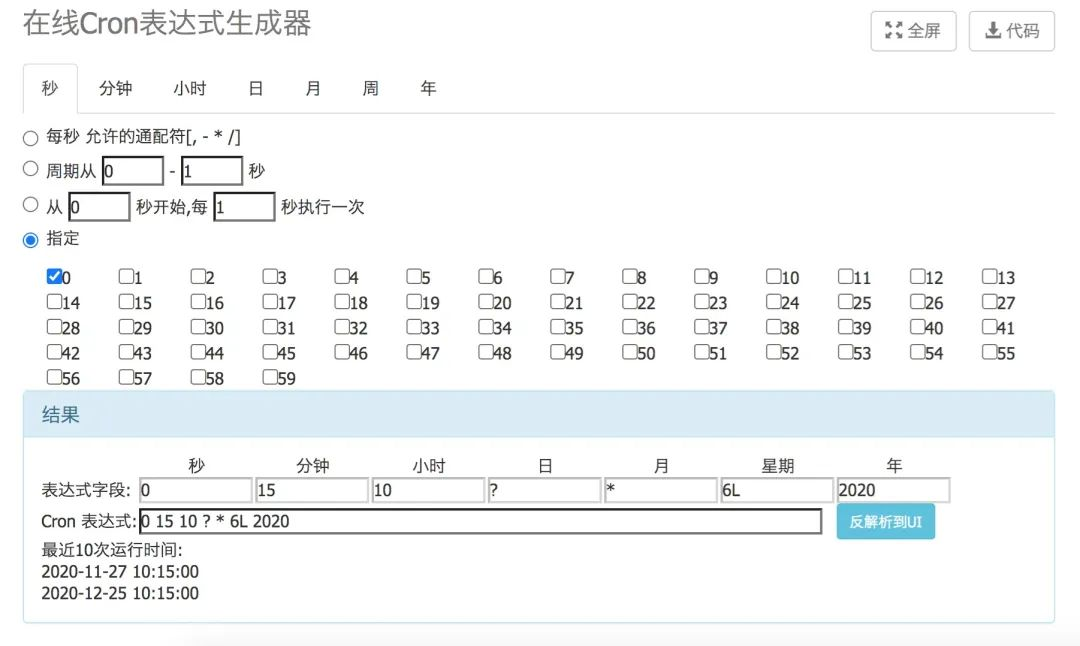Tick the checkbox labeled 59
This screenshot has height=646, width=1080.
click(269, 377)
